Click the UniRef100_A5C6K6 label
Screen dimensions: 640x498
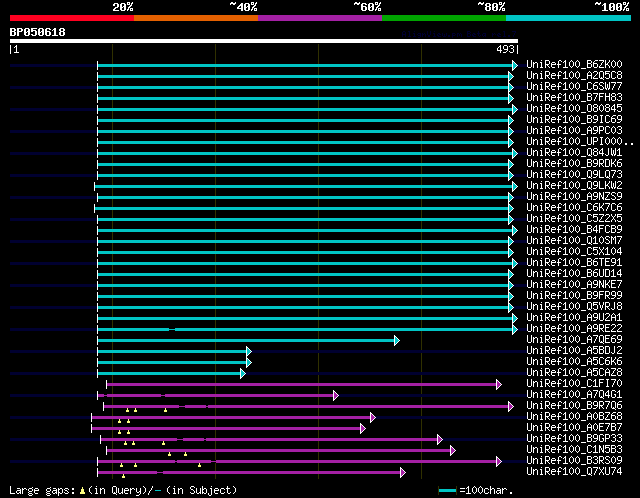click(x=574, y=362)
